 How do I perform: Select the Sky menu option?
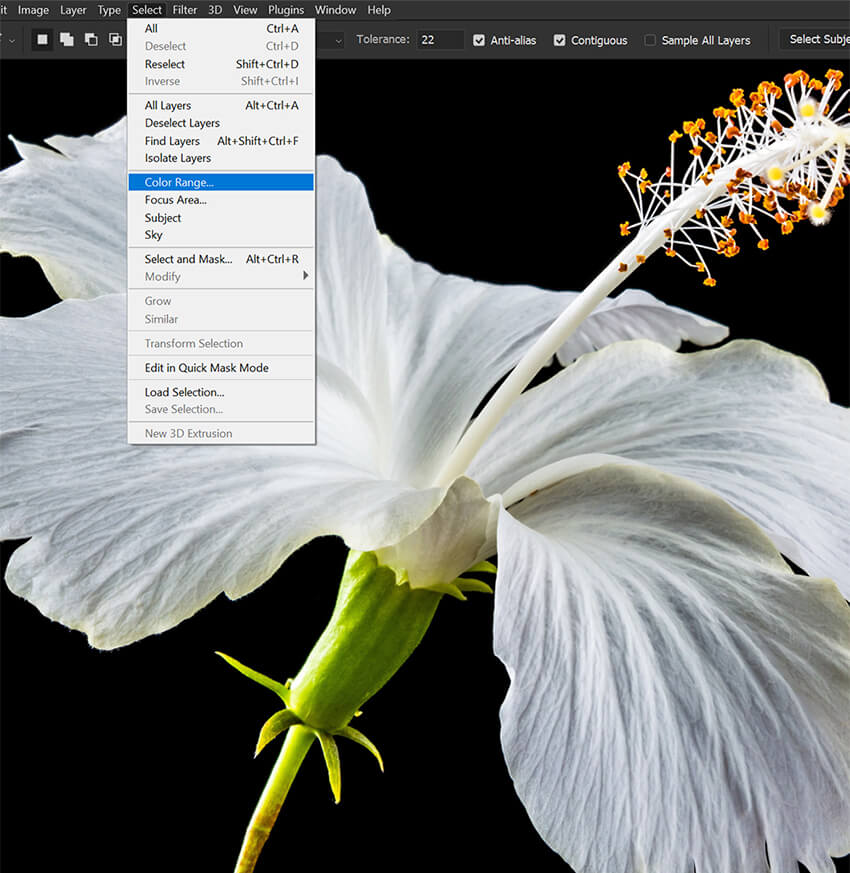153,235
